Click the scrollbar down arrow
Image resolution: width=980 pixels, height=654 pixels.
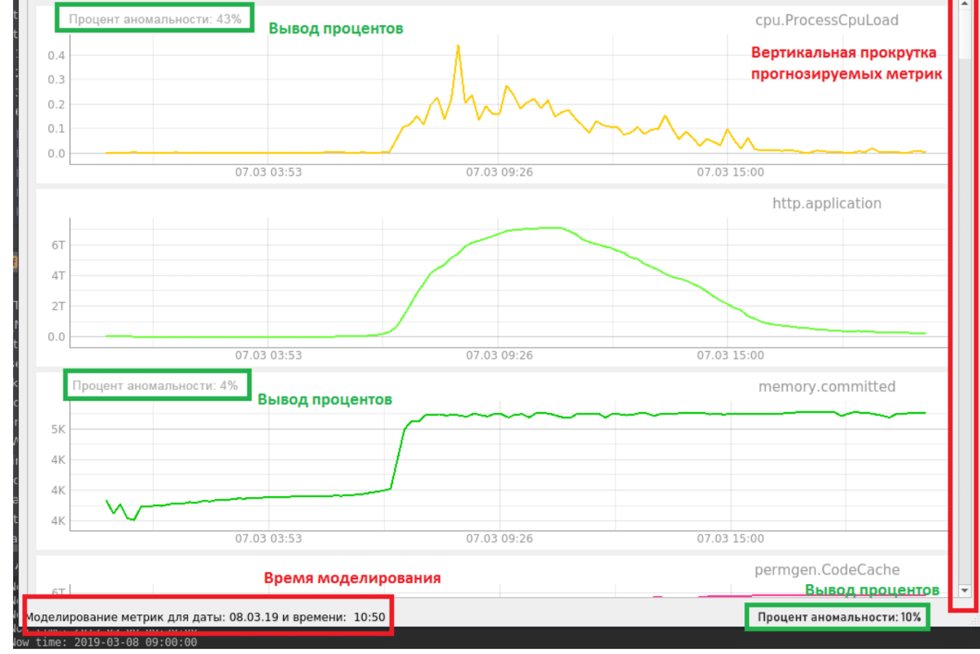tap(964, 590)
